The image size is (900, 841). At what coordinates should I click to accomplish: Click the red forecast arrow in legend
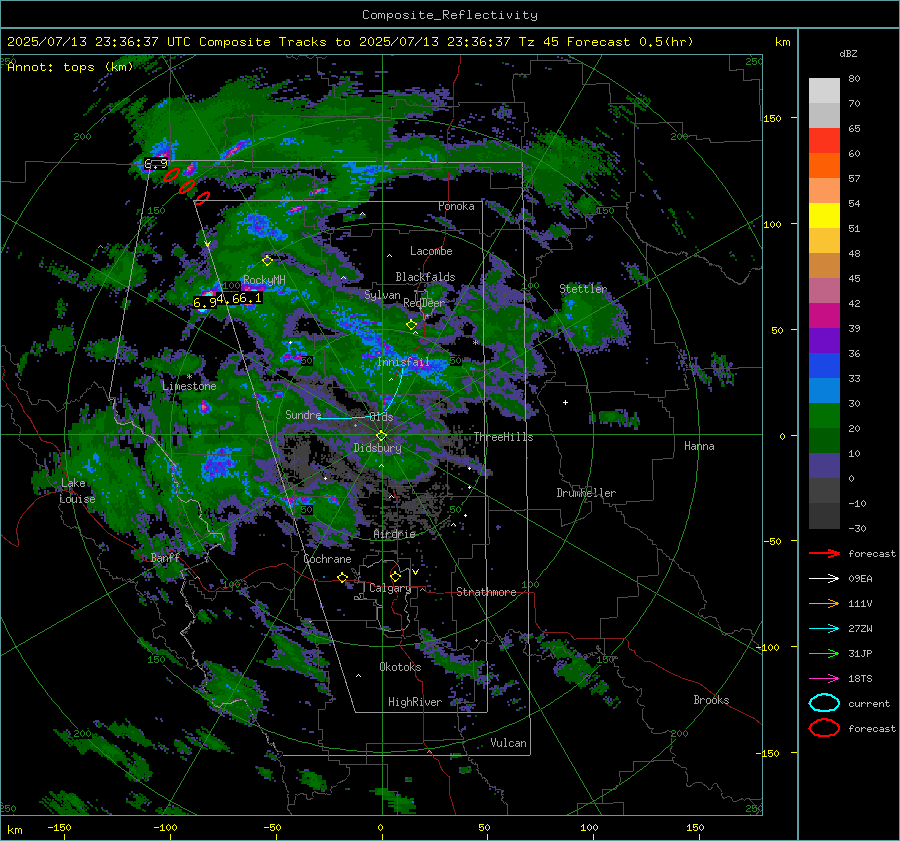tap(824, 553)
